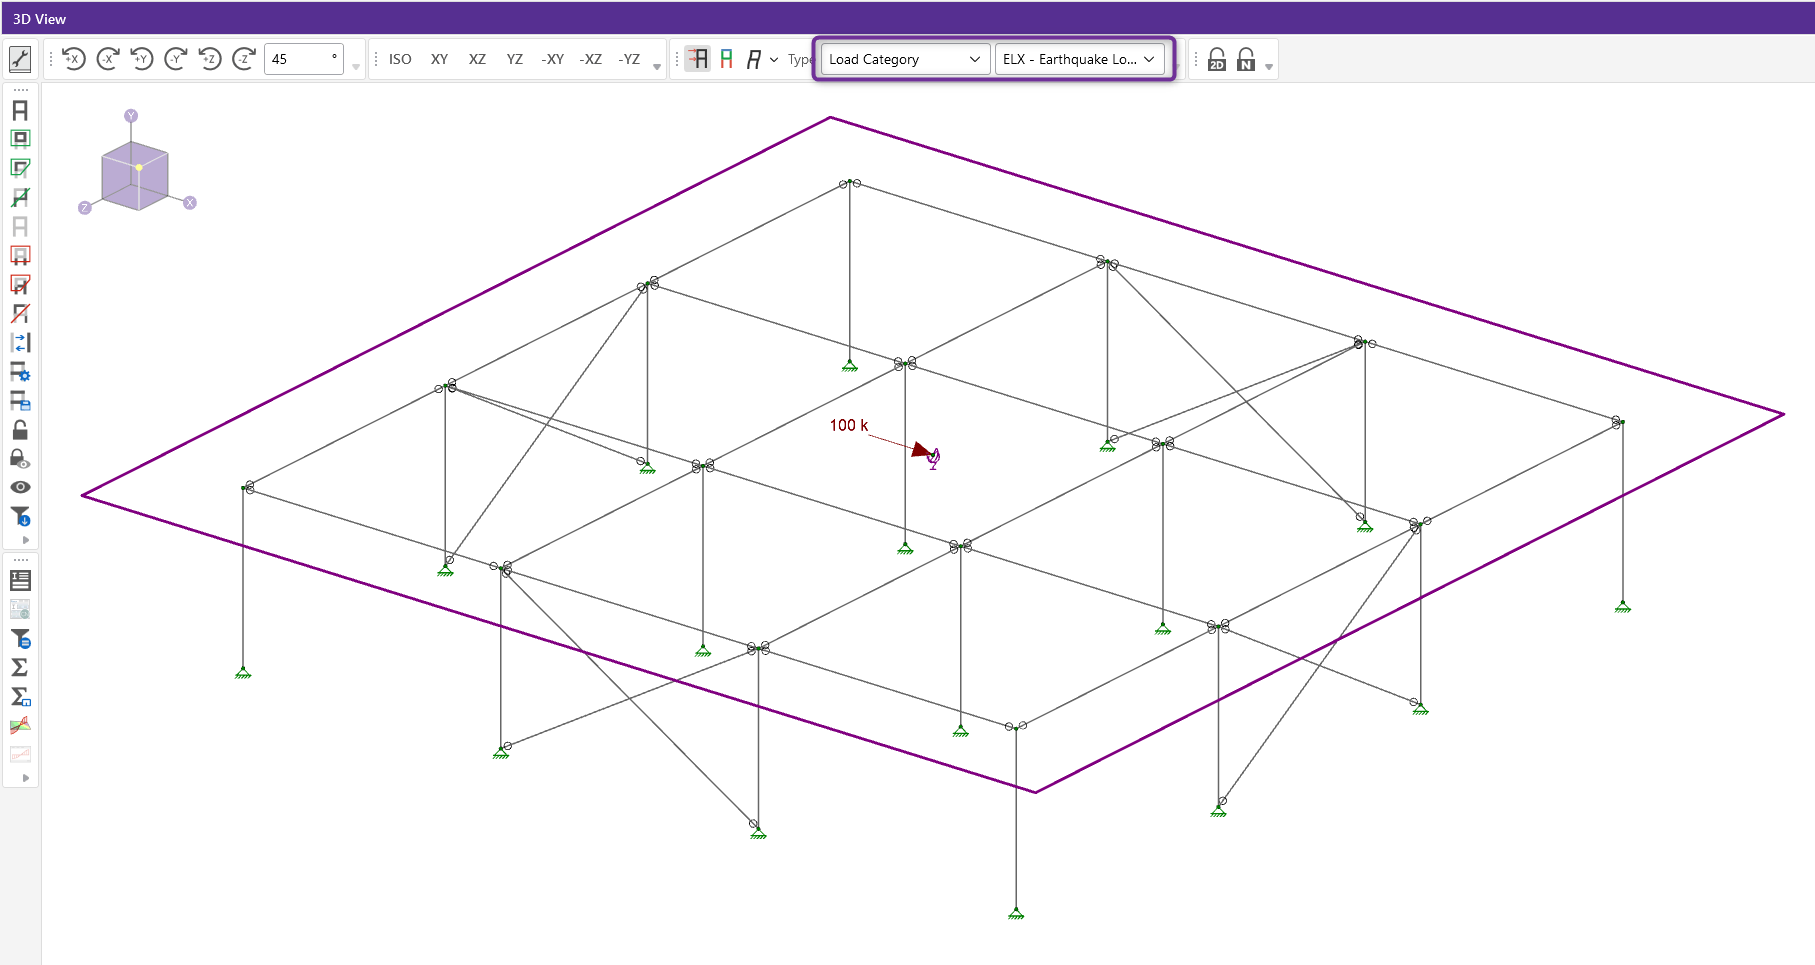Open the Load Category dropdown

coord(905,59)
